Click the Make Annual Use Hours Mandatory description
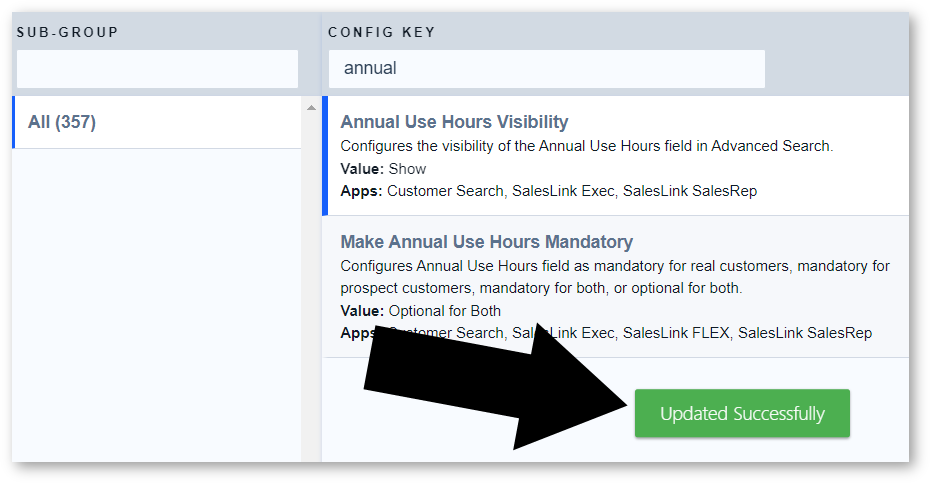 pyautogui.click(x=614, y=277)
